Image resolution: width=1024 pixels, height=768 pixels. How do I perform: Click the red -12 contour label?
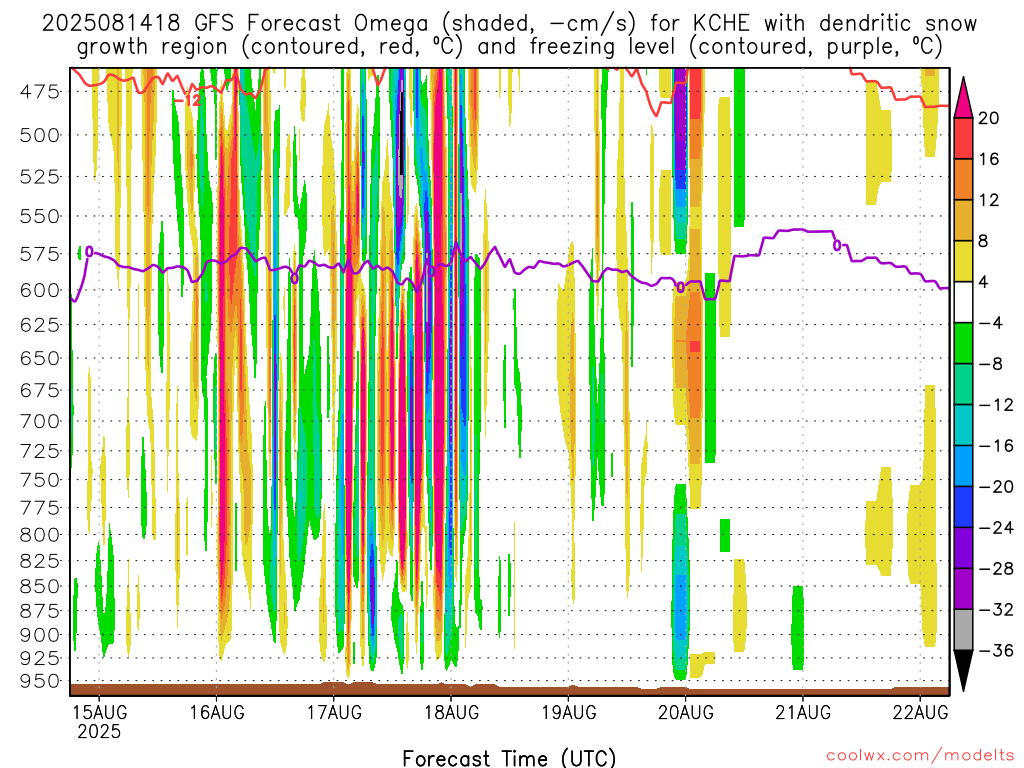point(188,100)
